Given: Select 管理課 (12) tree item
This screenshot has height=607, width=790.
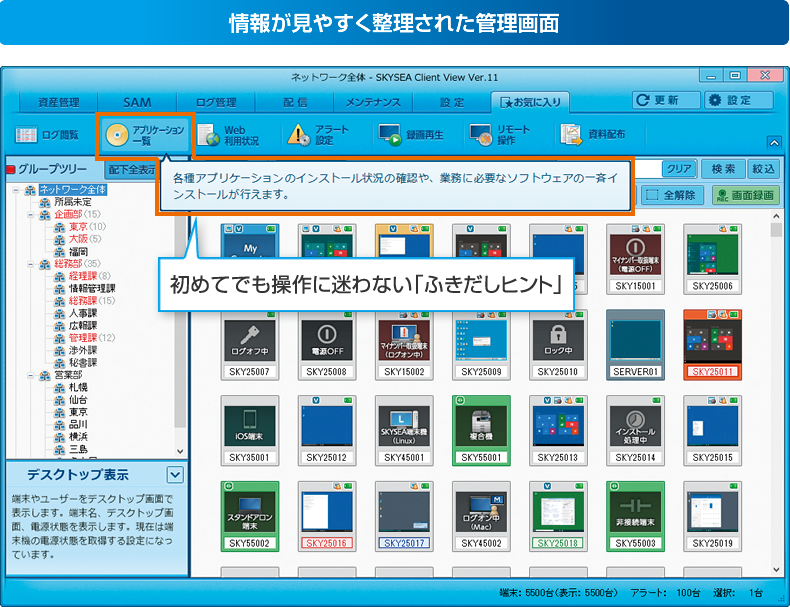Looking at the screenshot, I should (x=92, y=338).
